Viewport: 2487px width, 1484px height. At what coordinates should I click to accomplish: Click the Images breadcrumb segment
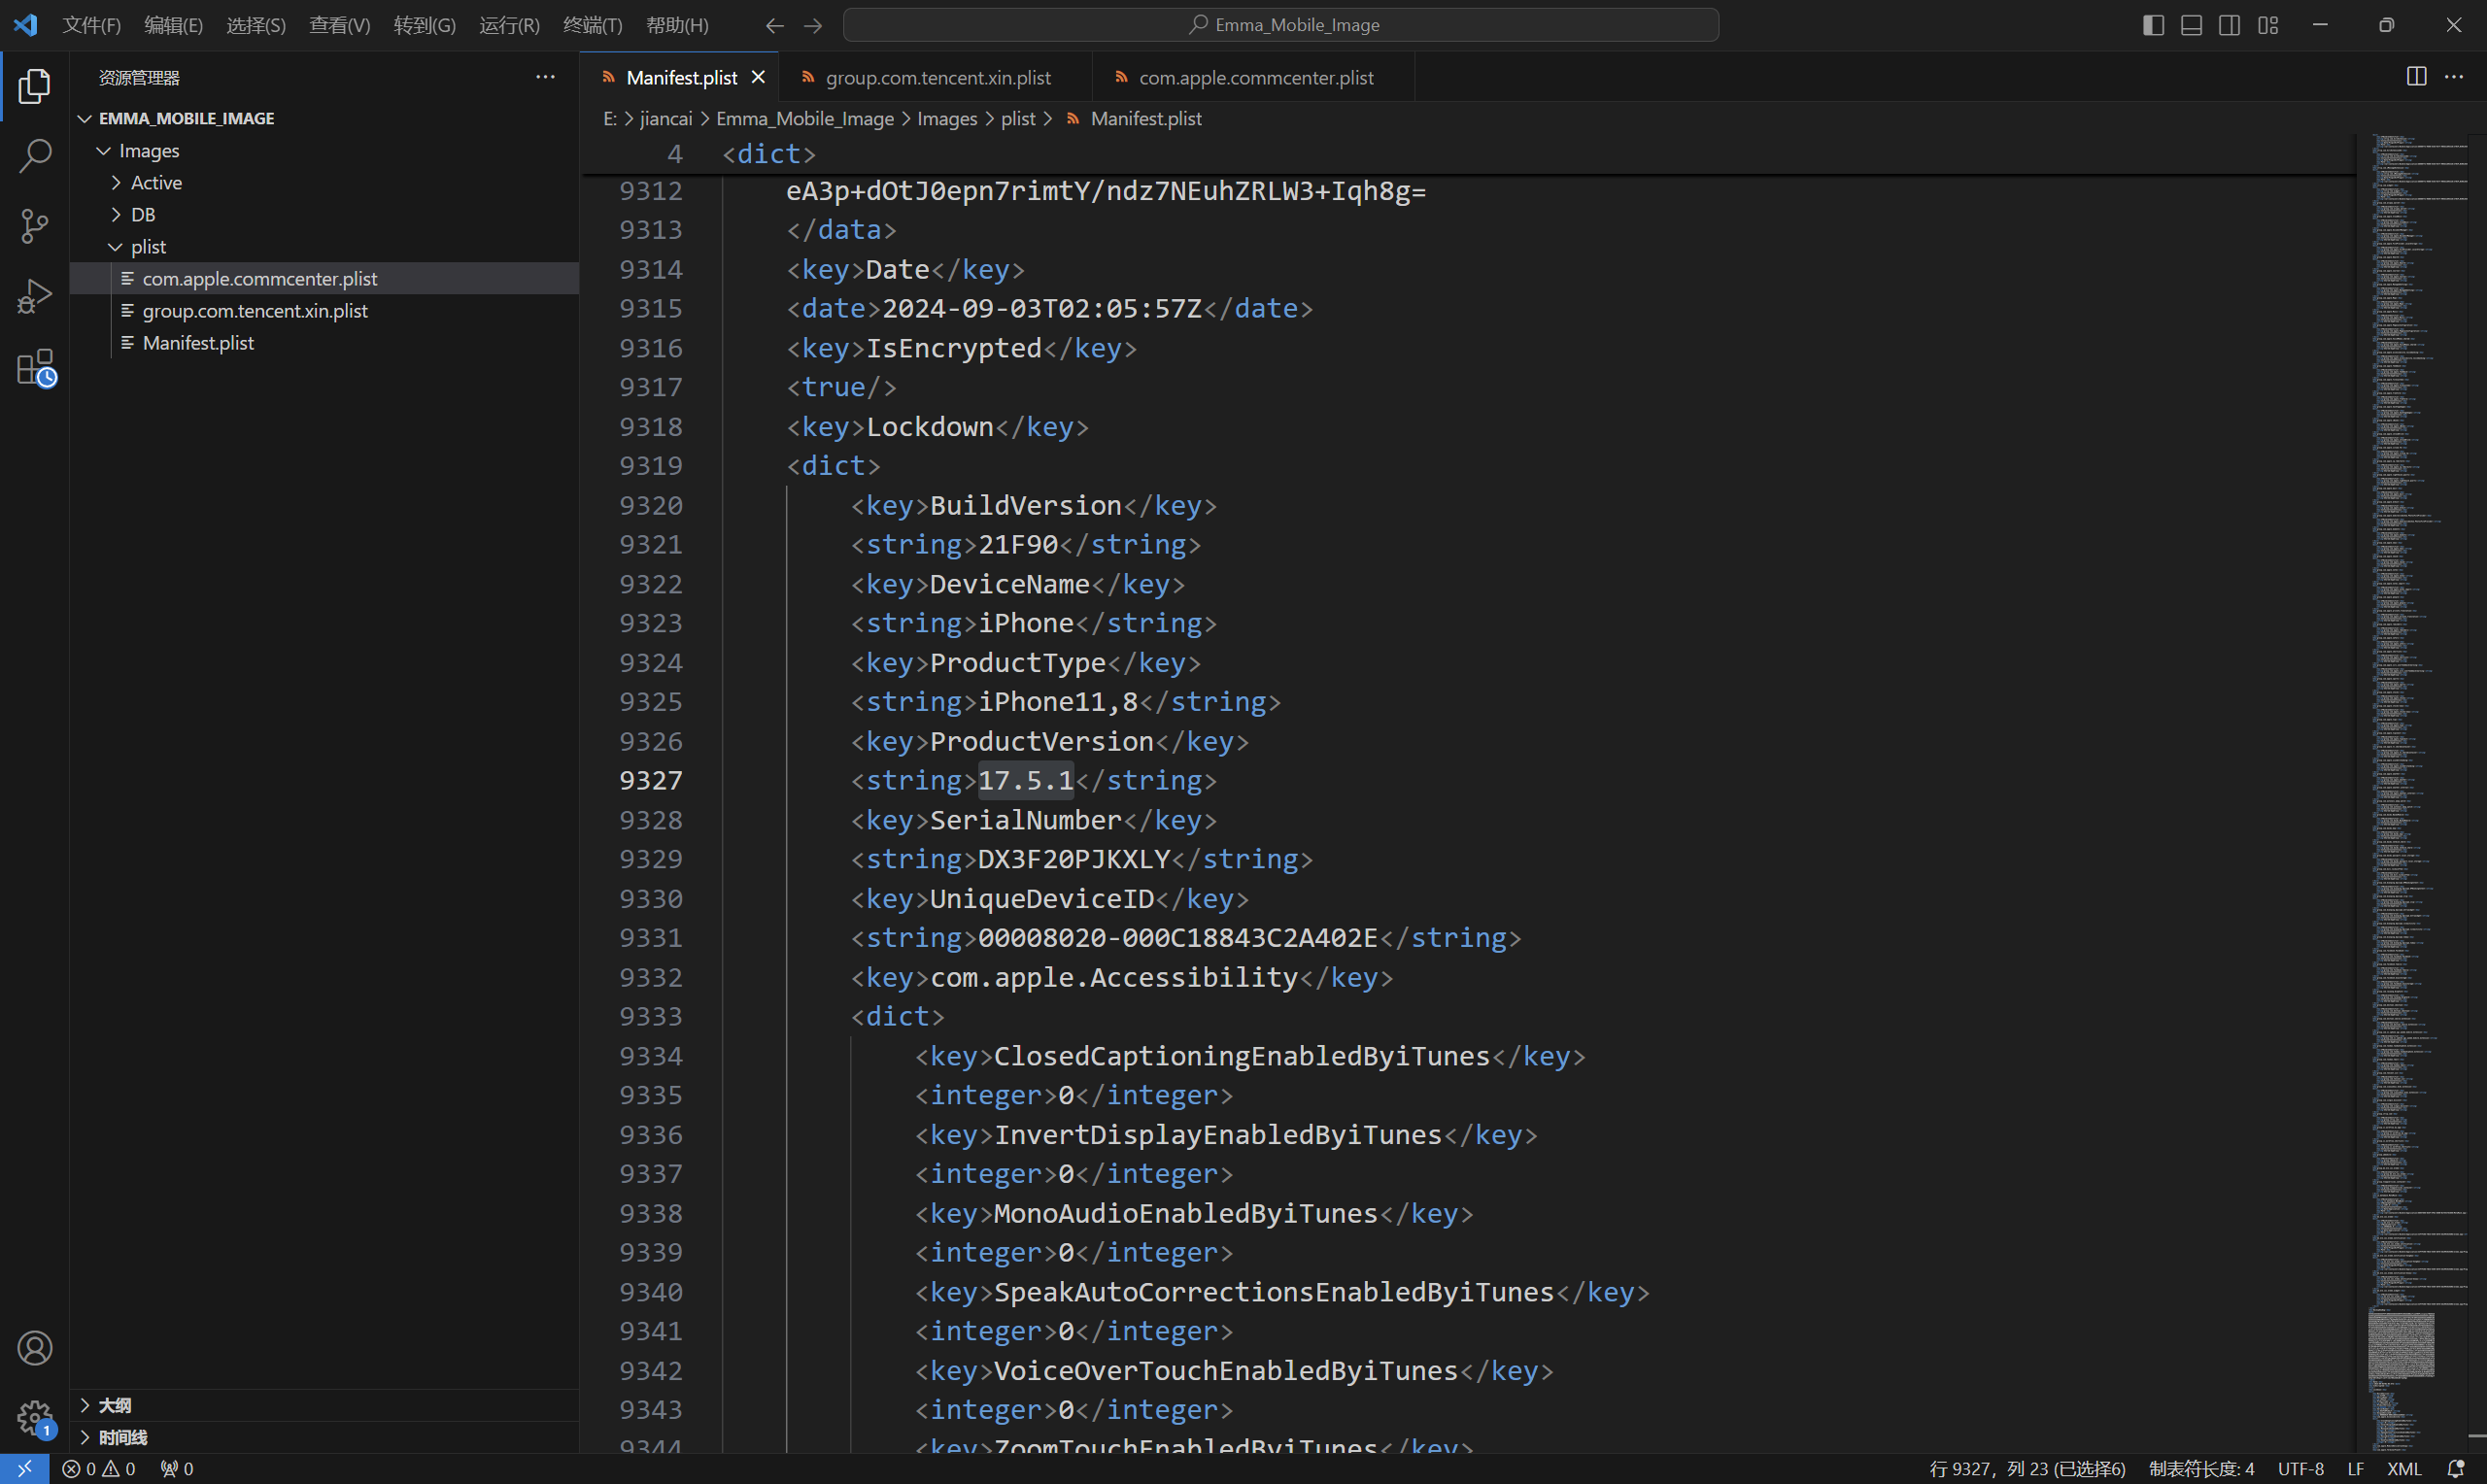point(947,118)
